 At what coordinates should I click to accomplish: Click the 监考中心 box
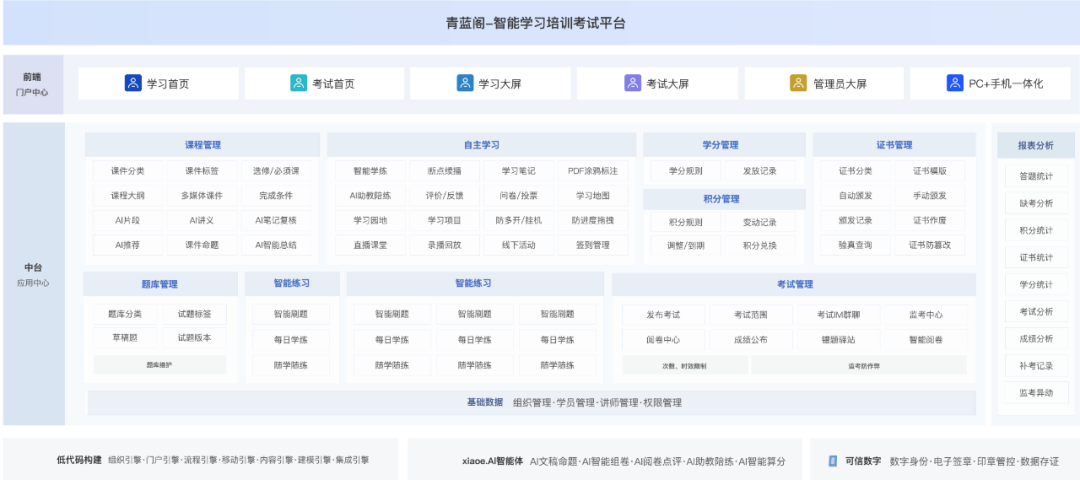[x=926, y=315]
